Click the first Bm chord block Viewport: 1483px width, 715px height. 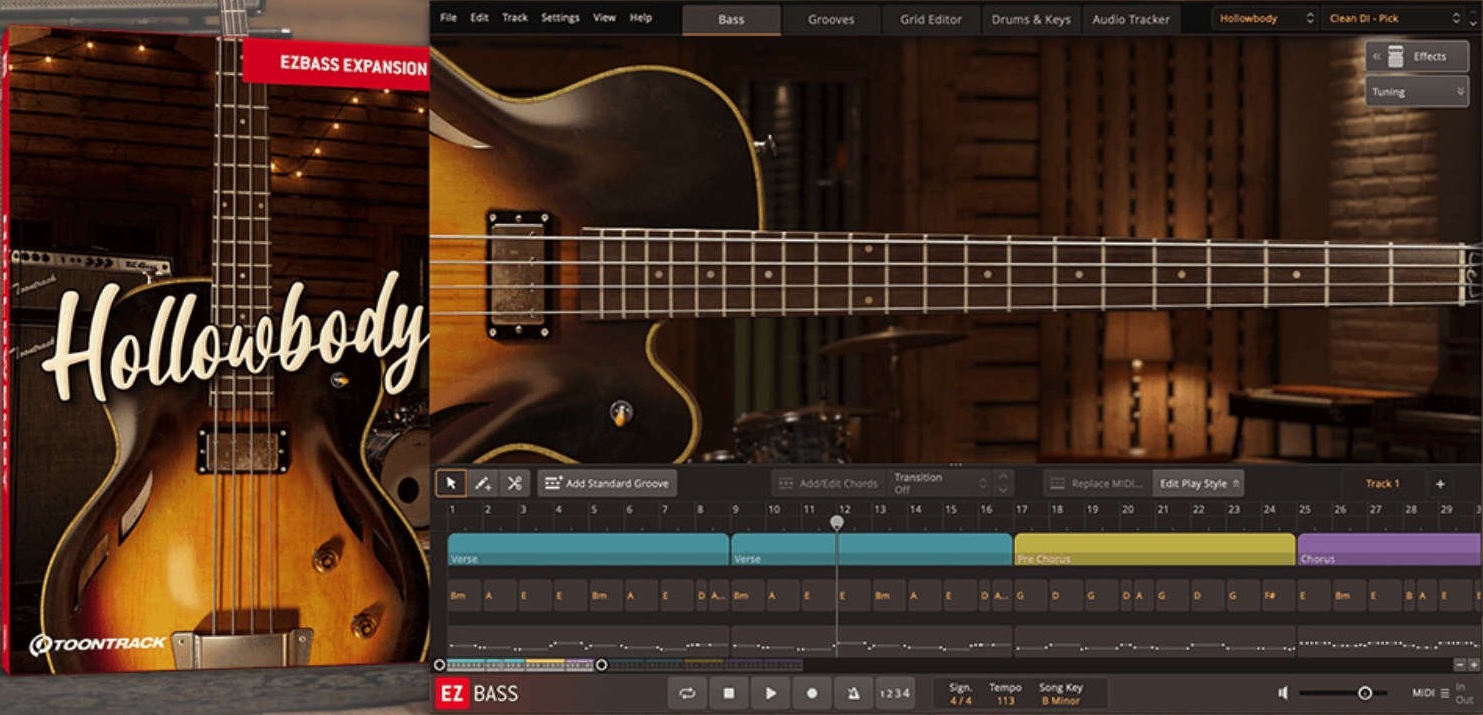pyautogui.click(x=464, y=595)
